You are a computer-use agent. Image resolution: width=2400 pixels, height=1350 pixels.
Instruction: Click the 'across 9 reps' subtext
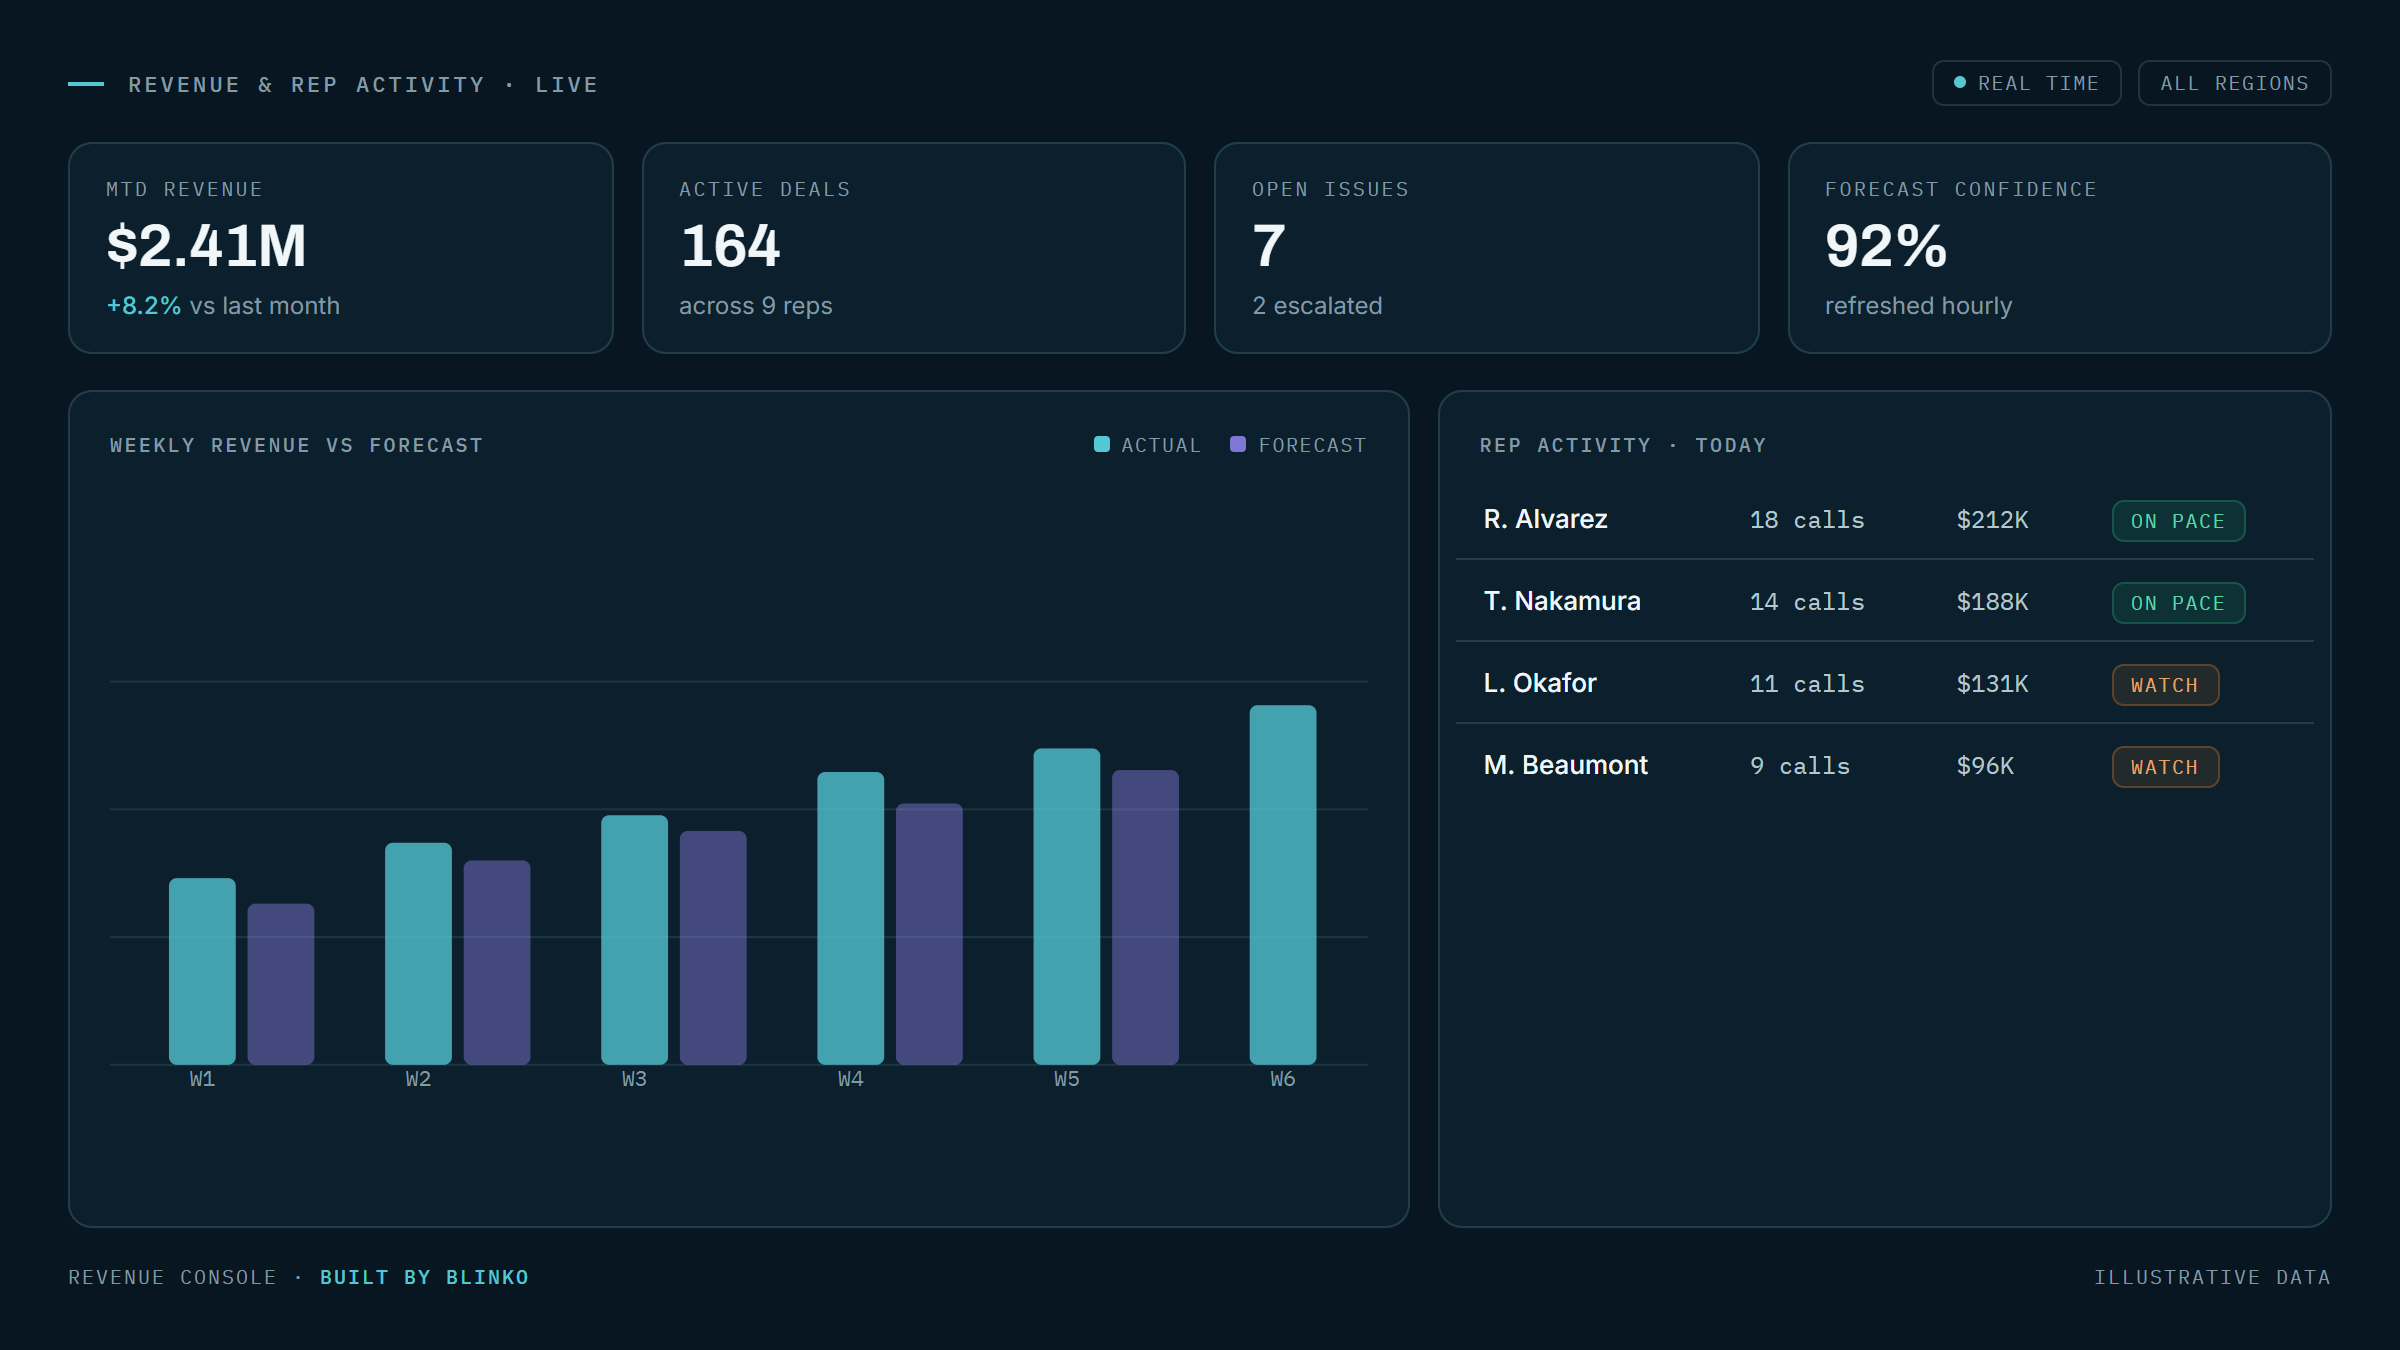[755, 306]
